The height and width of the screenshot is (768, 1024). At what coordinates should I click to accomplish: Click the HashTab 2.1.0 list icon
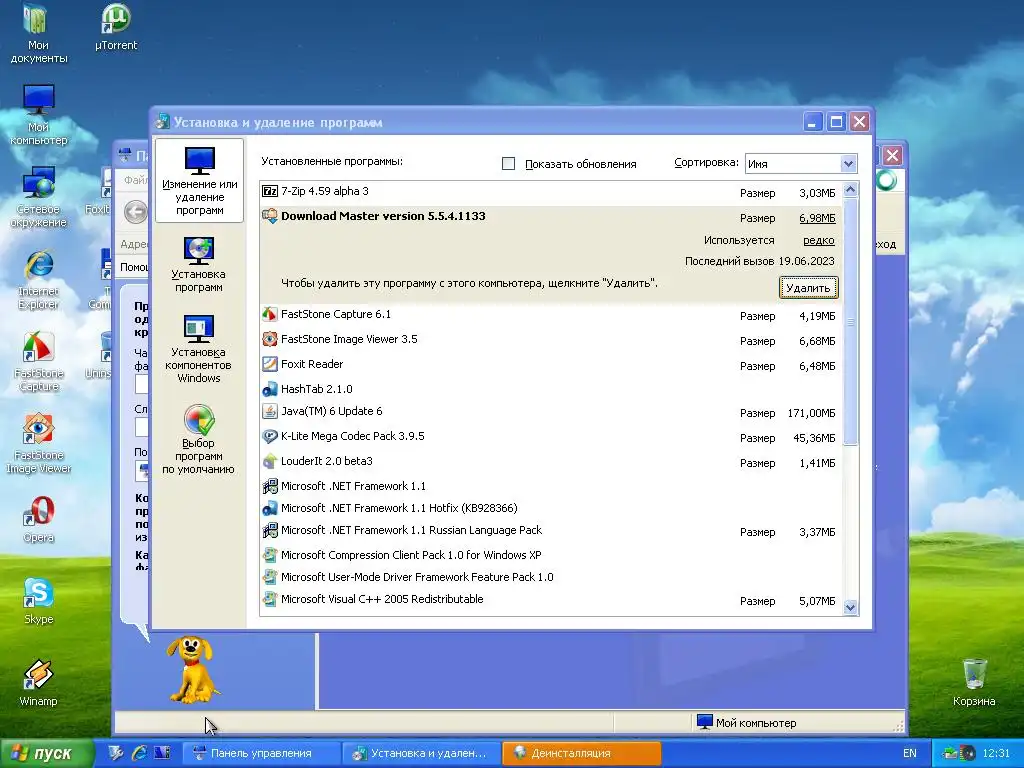(270, 389)
